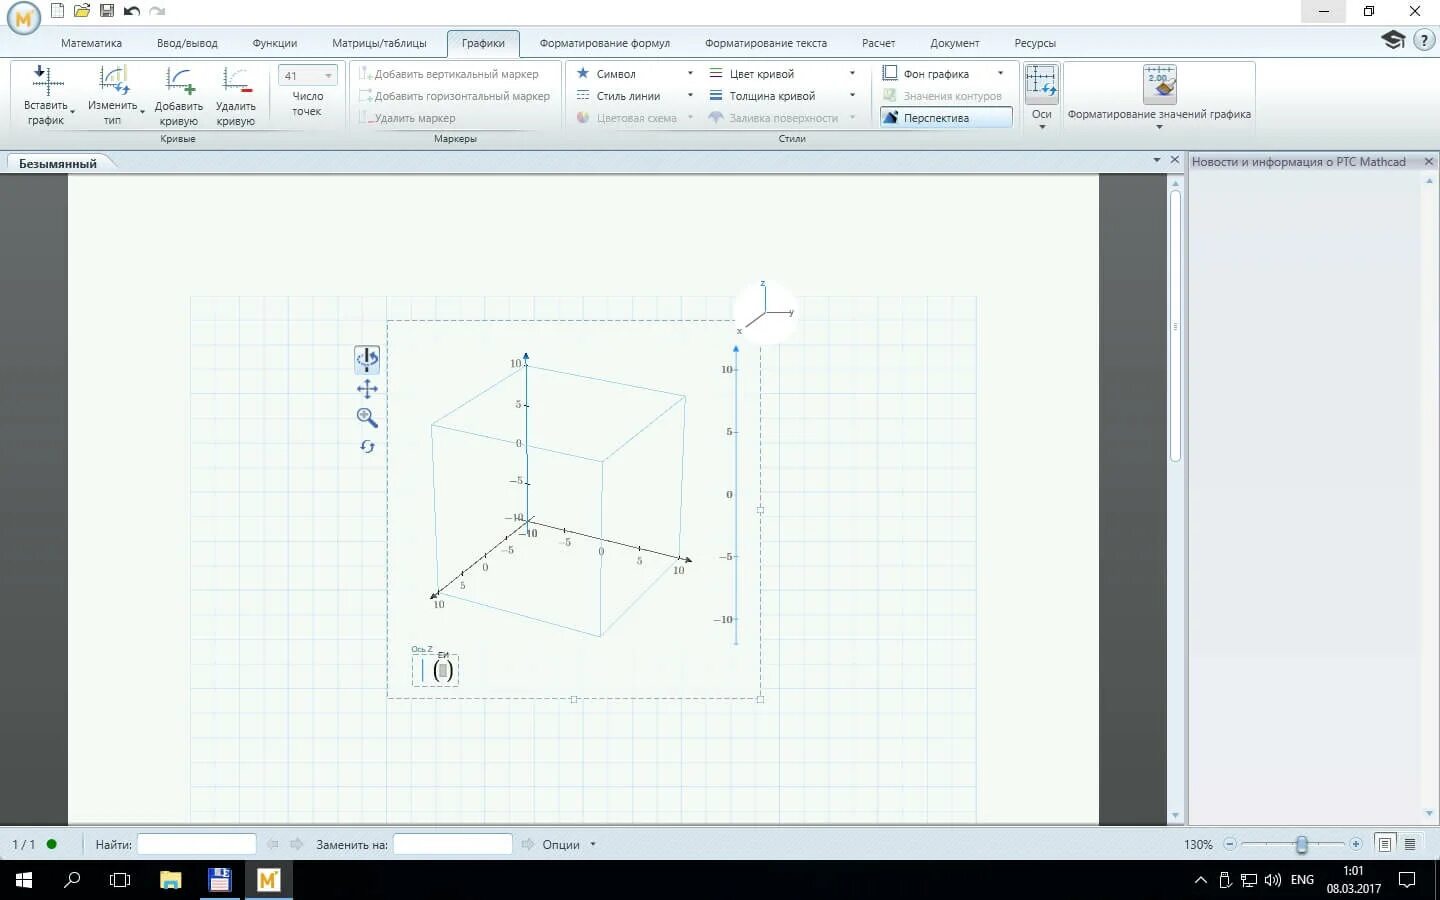Viewport: 1440px width, 900px height.
Task: Select the plot pan tool
Action: [x=367, y=389]
